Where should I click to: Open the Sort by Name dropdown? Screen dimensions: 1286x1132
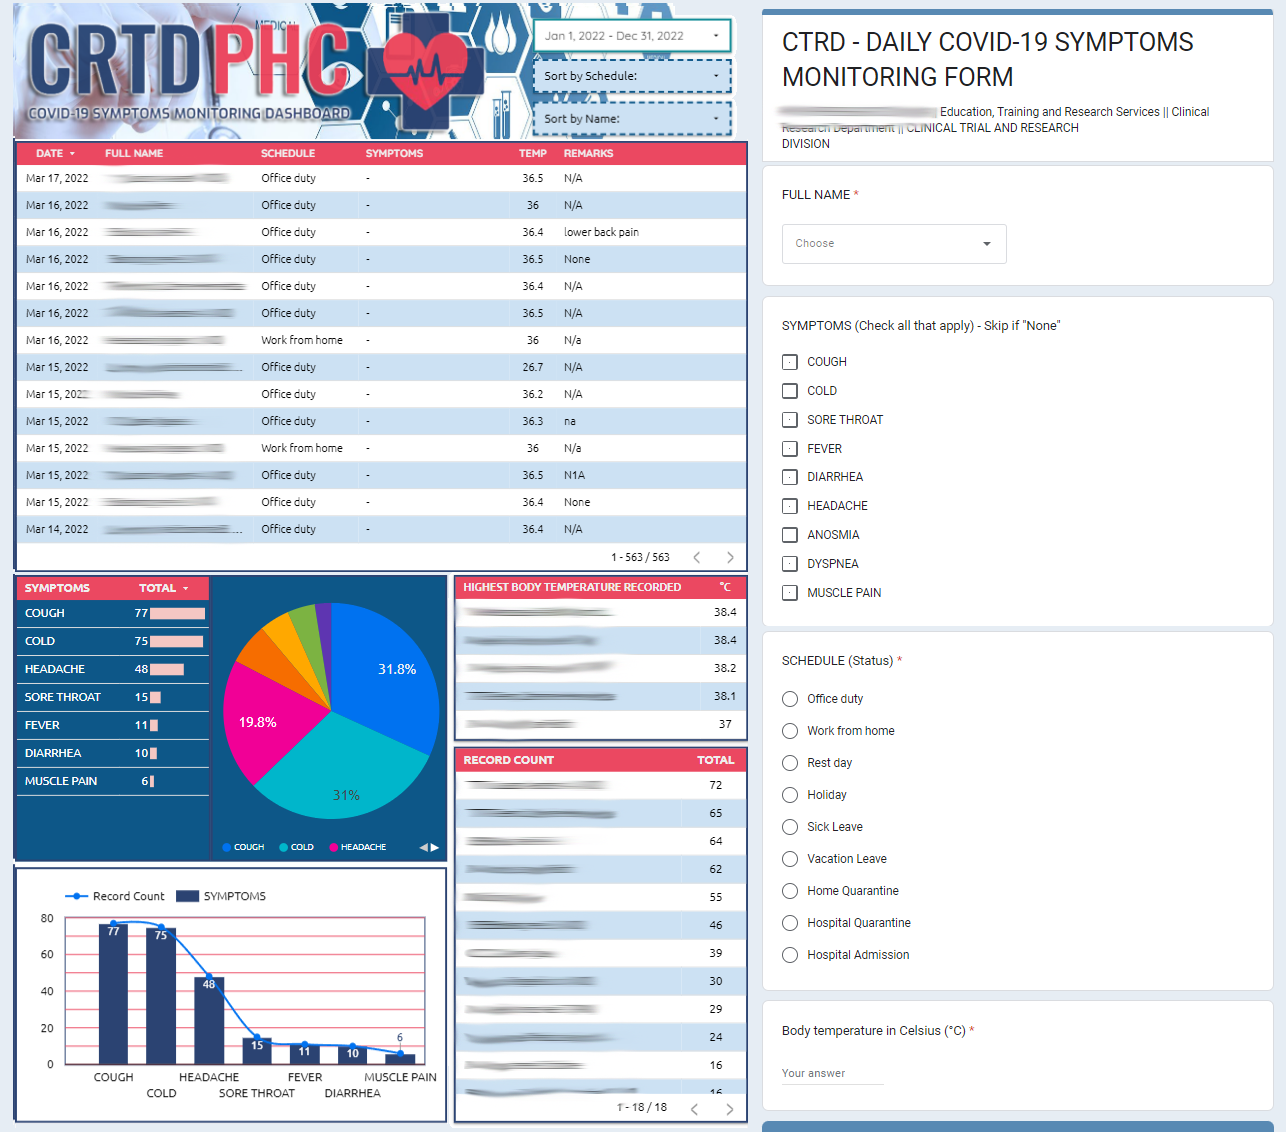(x=632, y=118)
